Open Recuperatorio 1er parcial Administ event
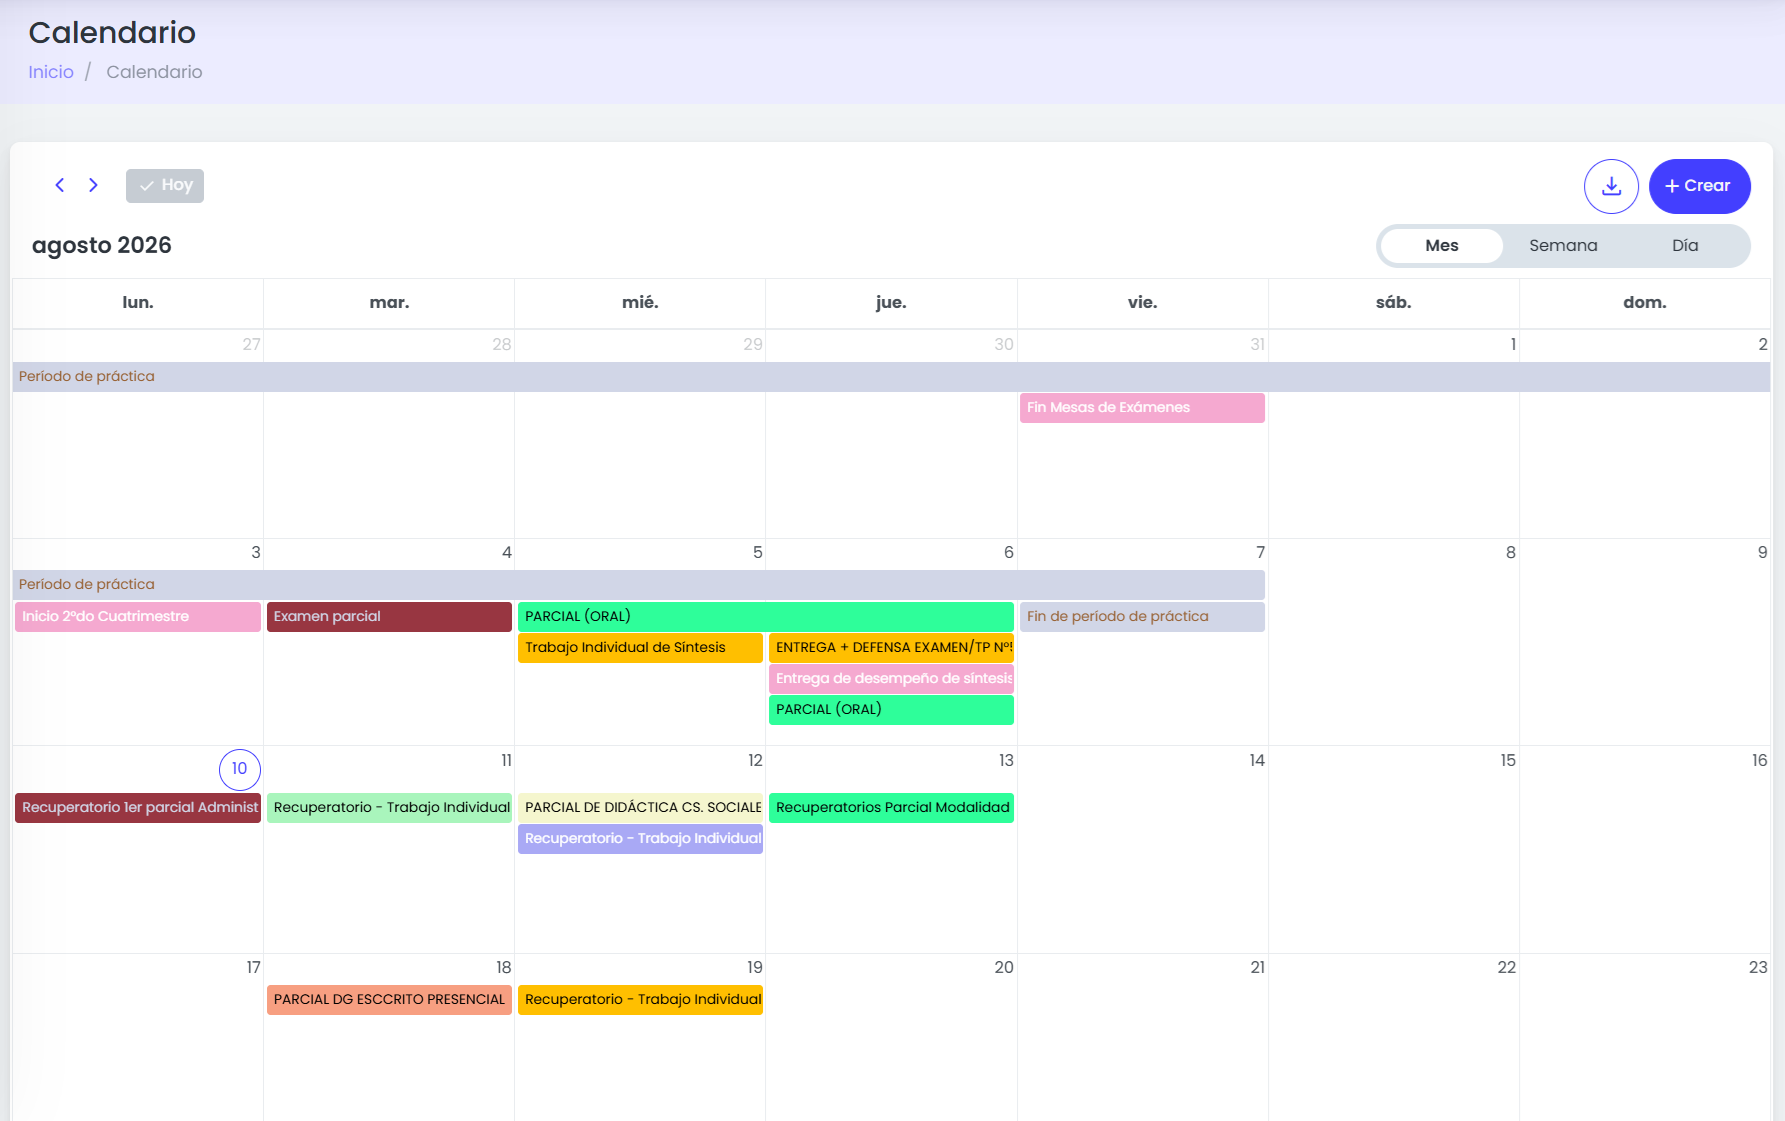 pos(138,808)
